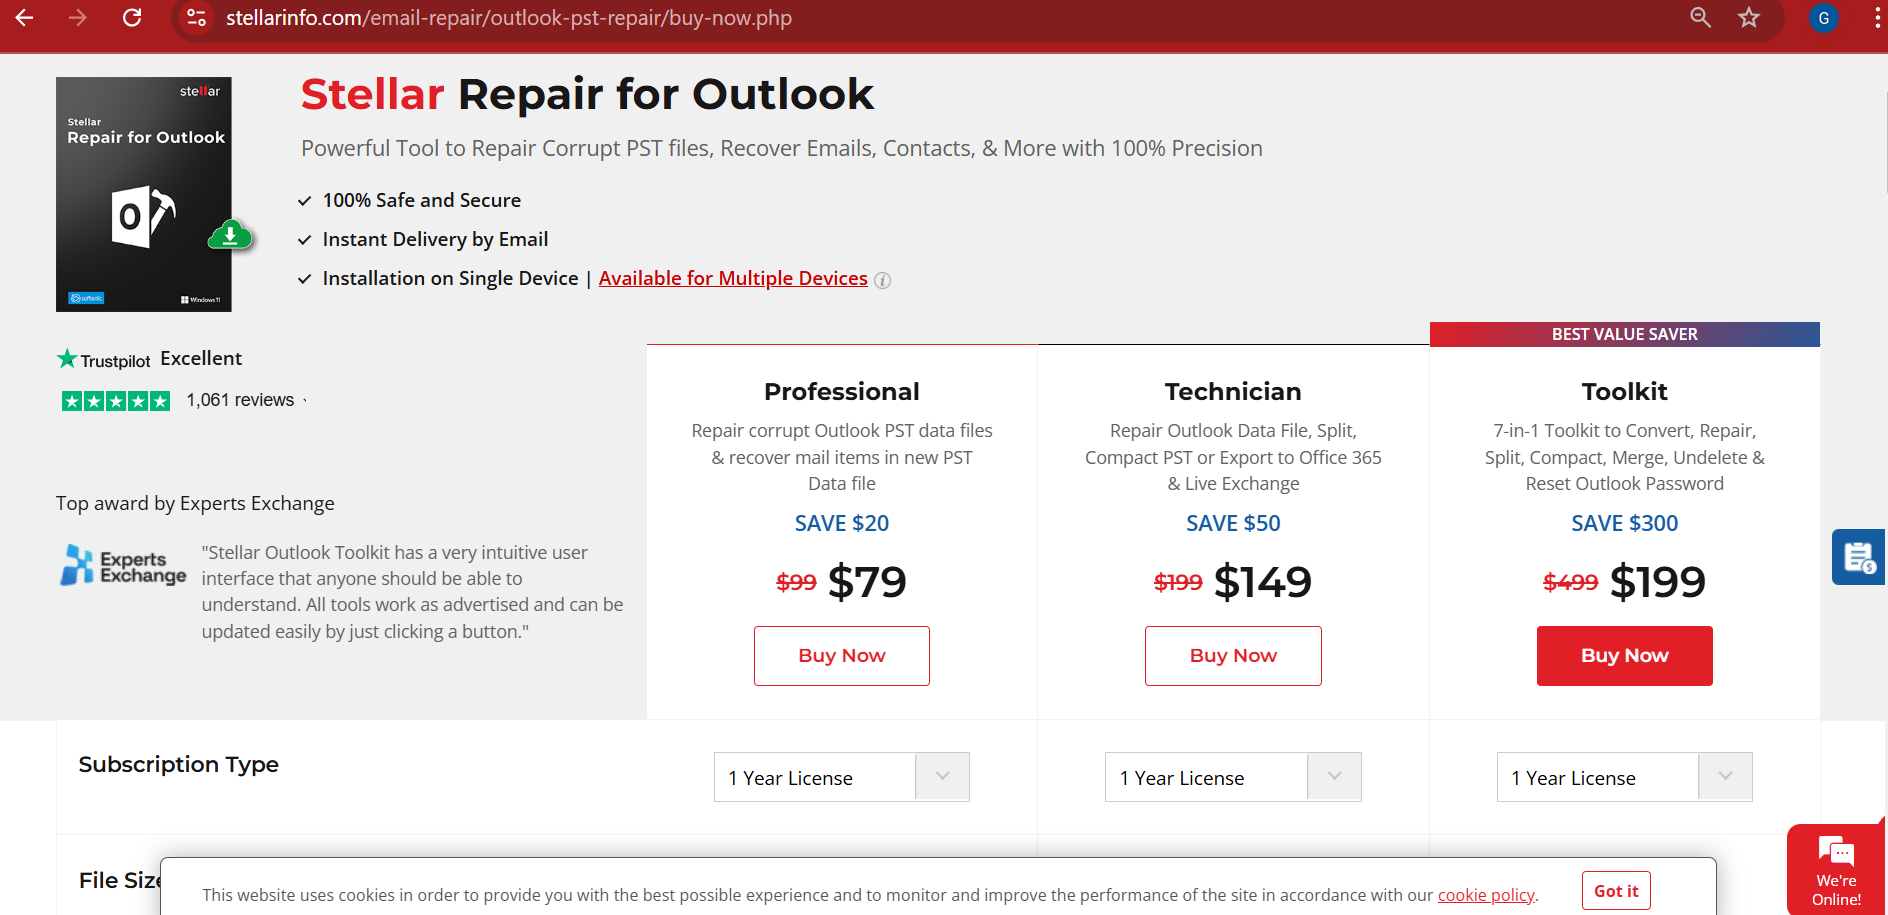The width and height of the screenshot is (1888, 915).
Task: Open the We're Online chat widget
Action: (1836, 869)
